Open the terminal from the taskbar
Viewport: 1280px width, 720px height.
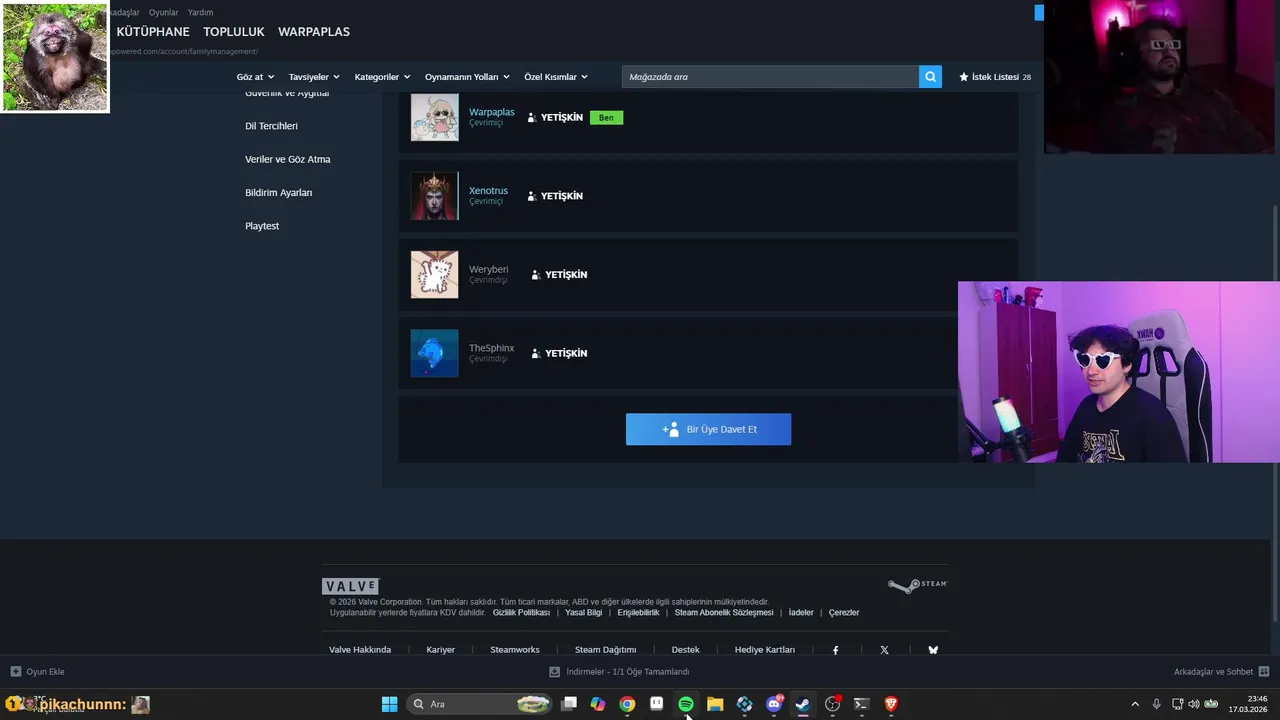[x=861, y=704]
